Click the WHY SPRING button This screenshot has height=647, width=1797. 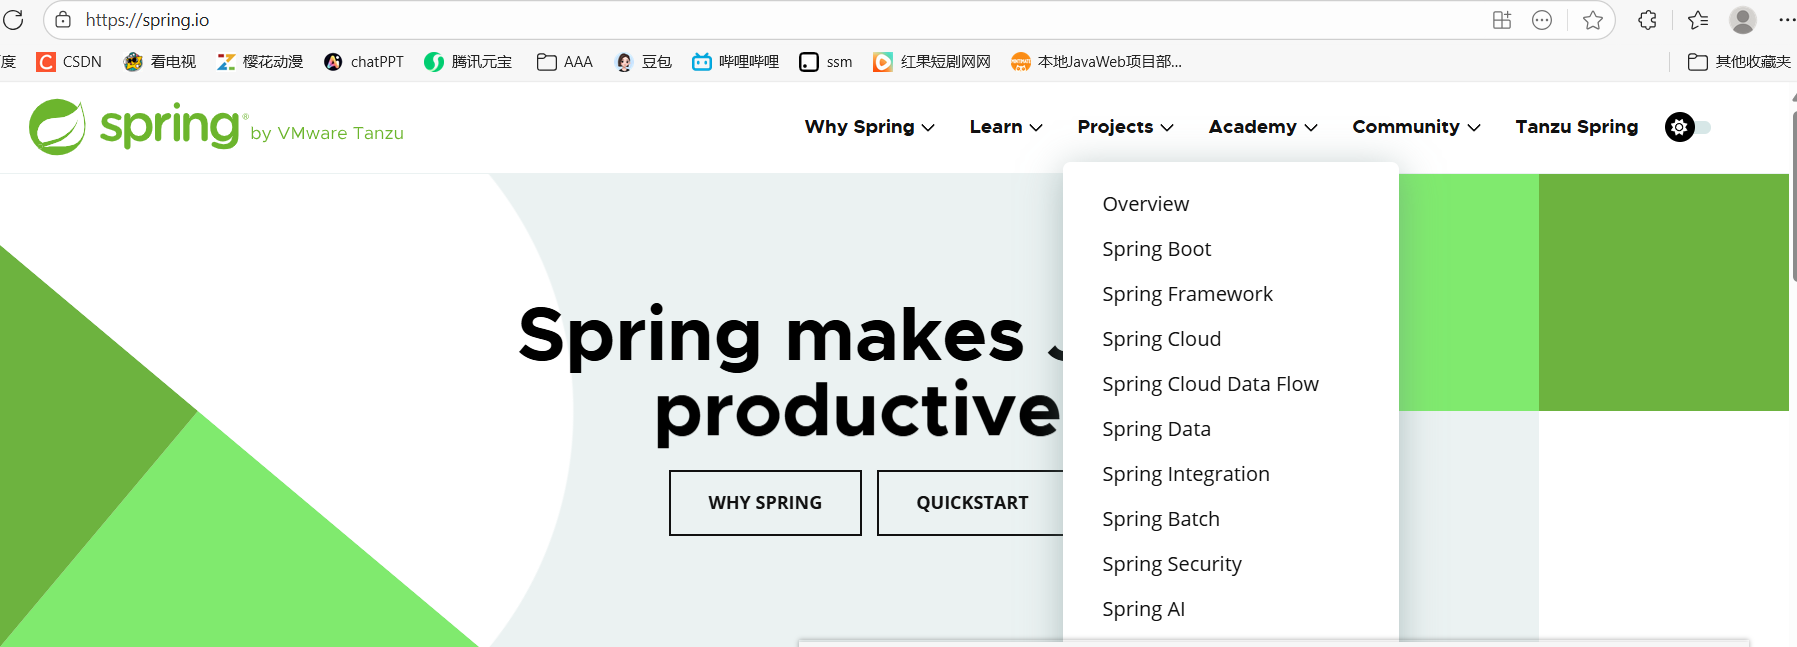point(765,503)
